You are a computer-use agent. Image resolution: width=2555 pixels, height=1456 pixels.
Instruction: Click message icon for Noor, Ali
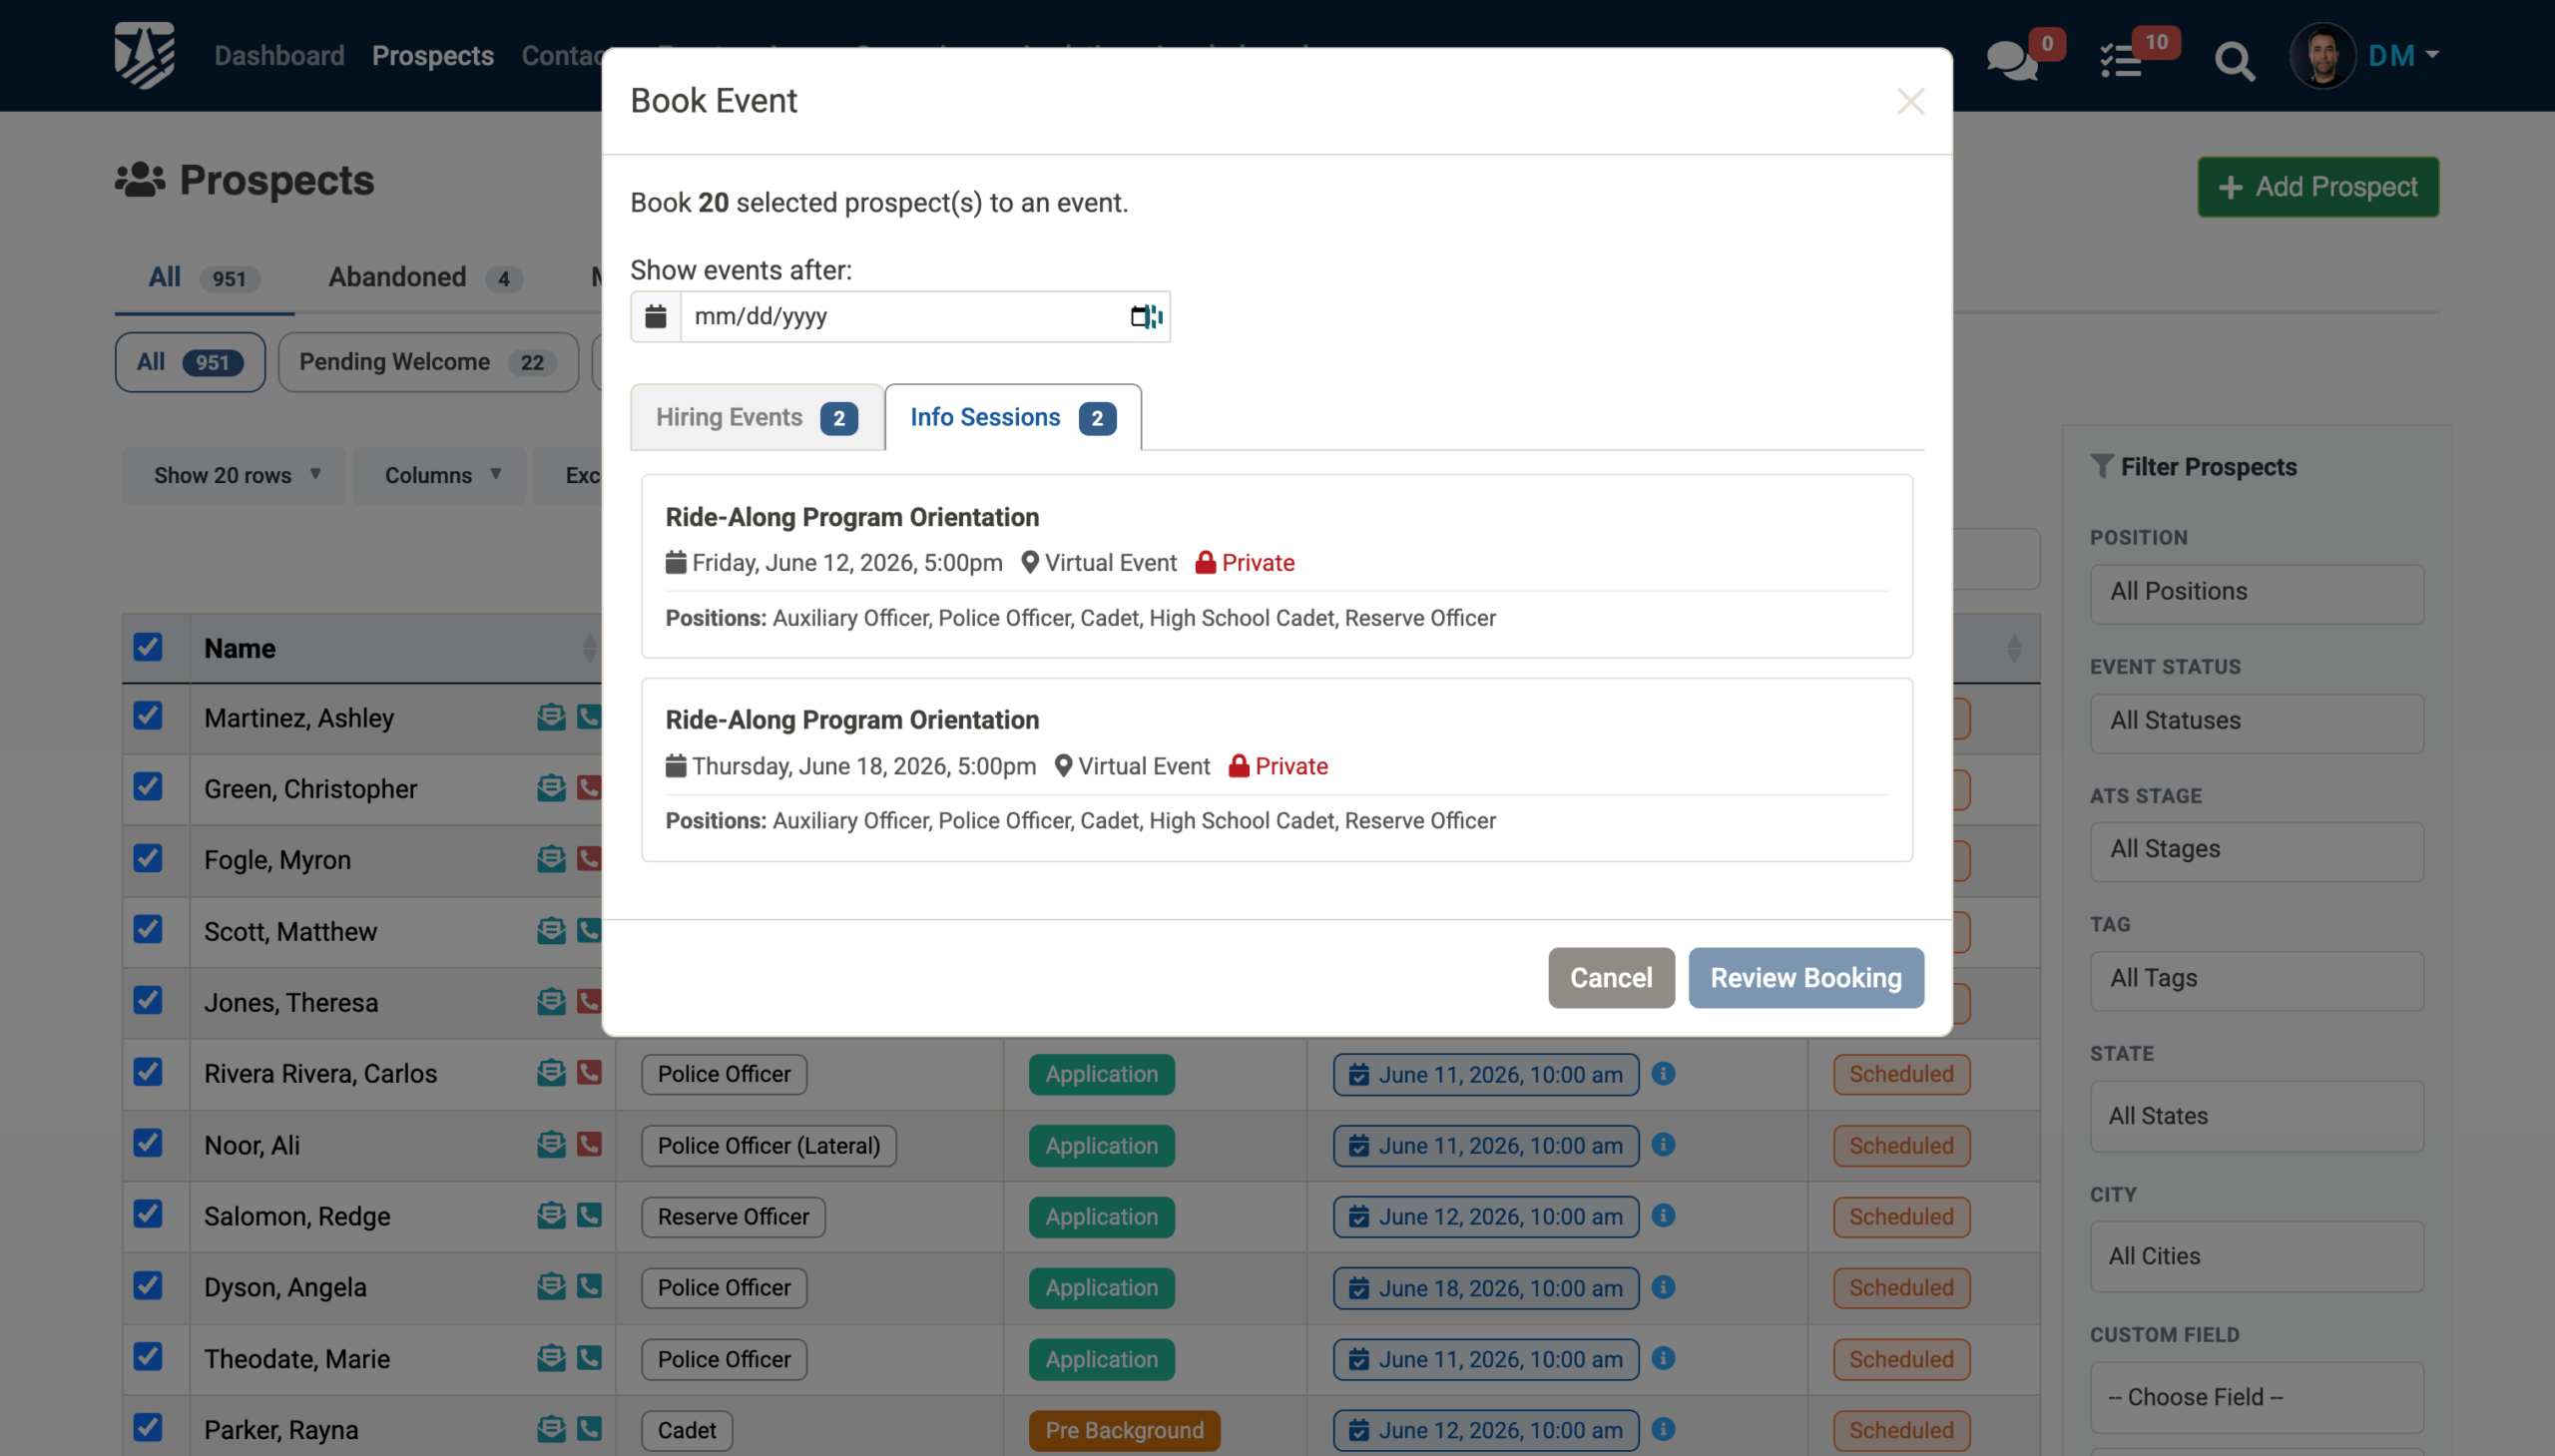coord(550,1144)
